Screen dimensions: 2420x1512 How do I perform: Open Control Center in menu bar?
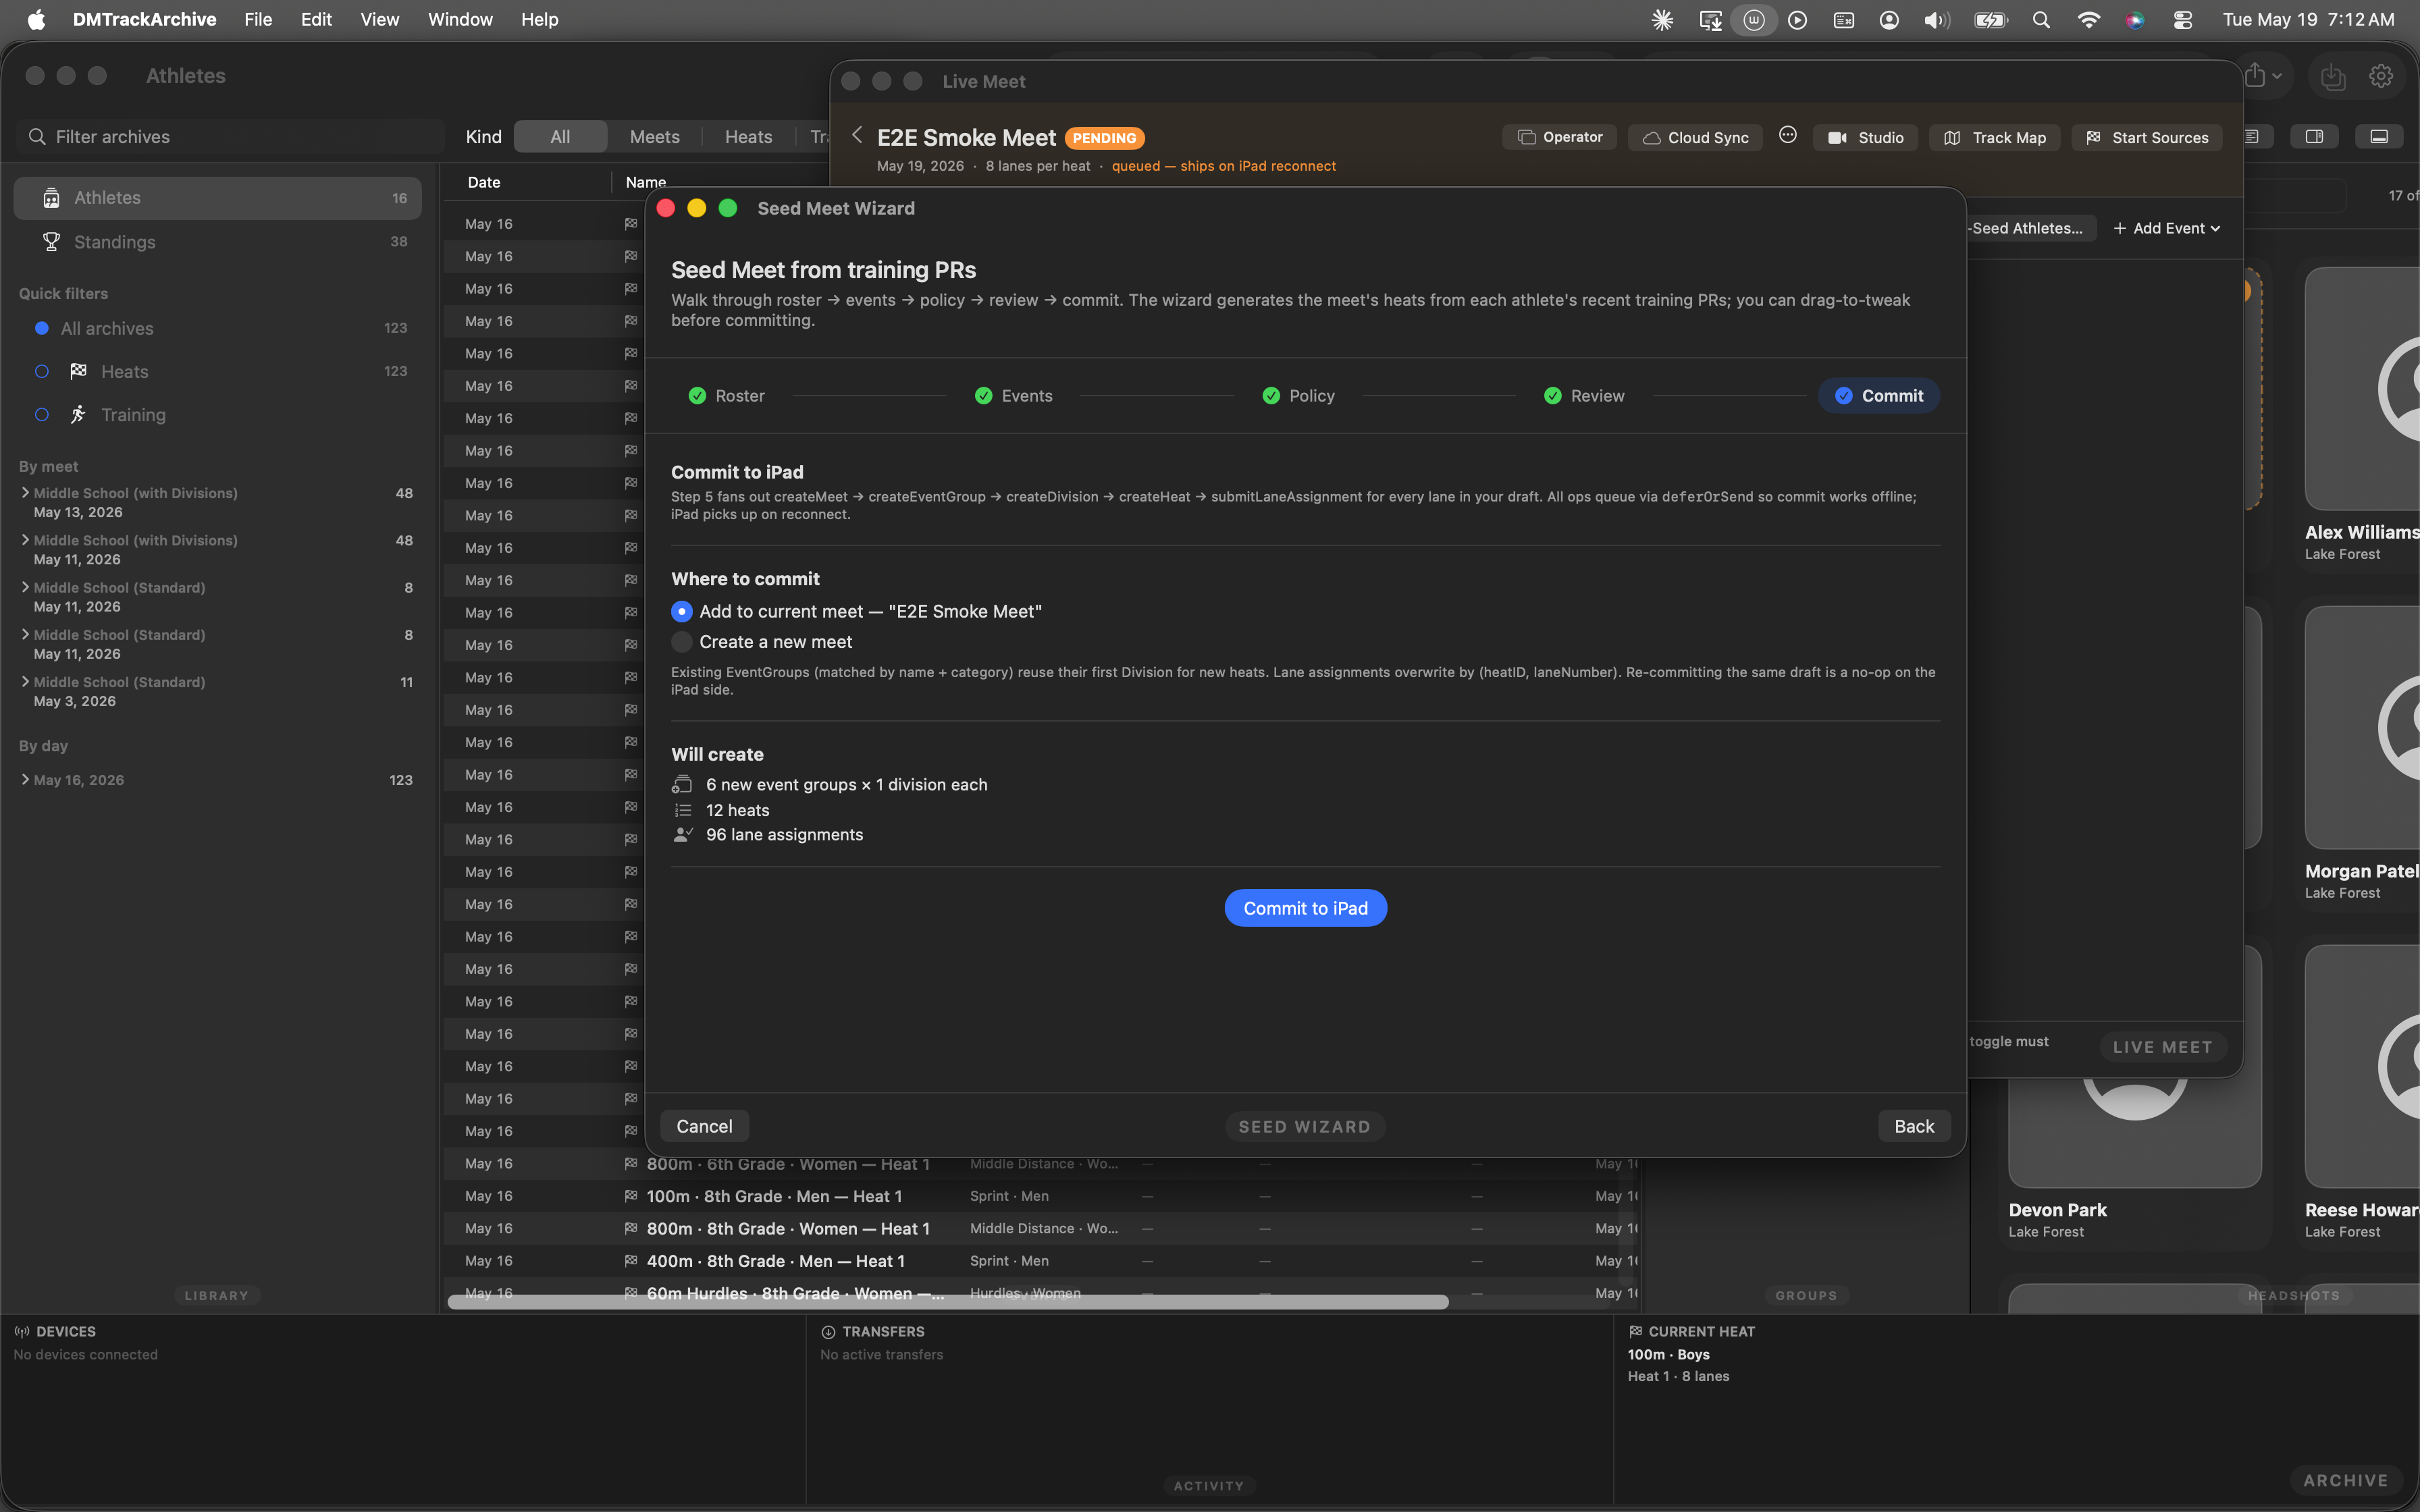pos(2183,20)
